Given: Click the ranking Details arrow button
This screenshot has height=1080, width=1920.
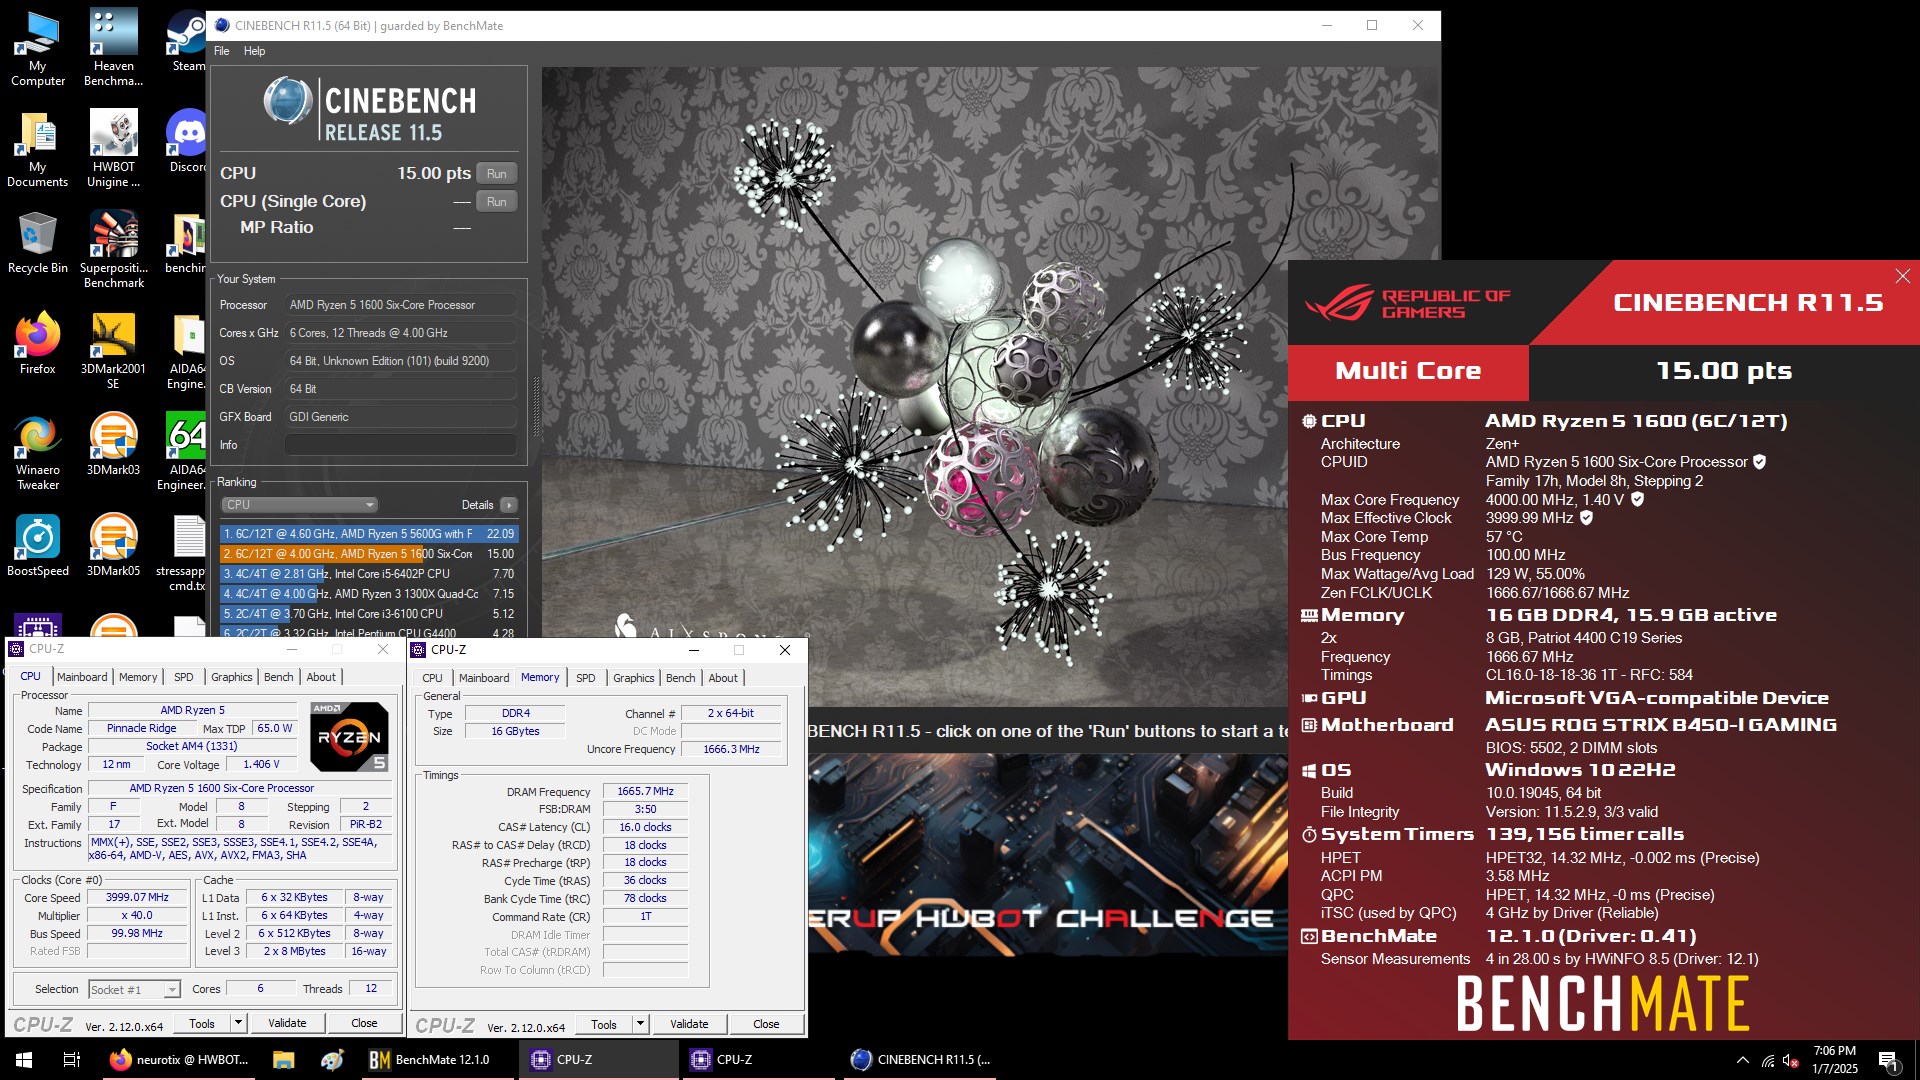Looking at the screenshot, I should point(509,505).
